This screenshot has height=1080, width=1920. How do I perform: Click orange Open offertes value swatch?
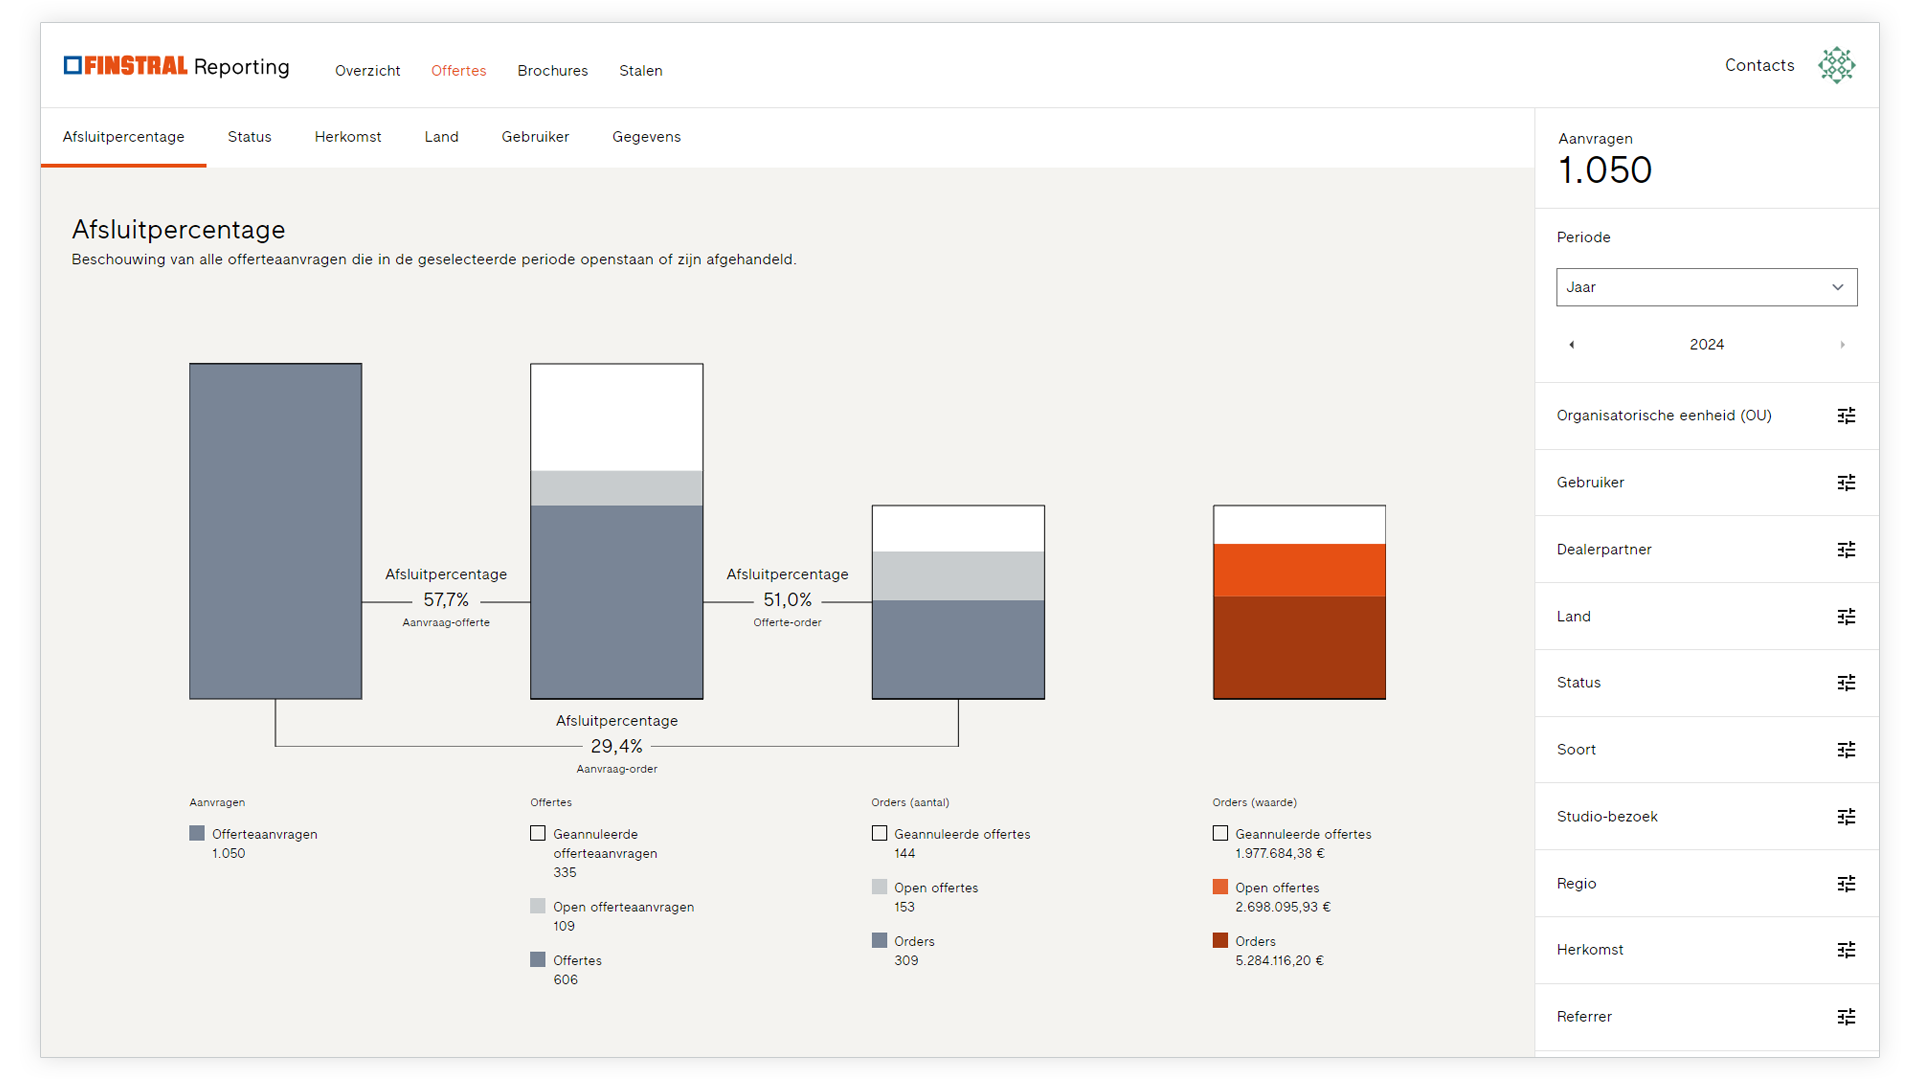click(x=1220, y=887)
